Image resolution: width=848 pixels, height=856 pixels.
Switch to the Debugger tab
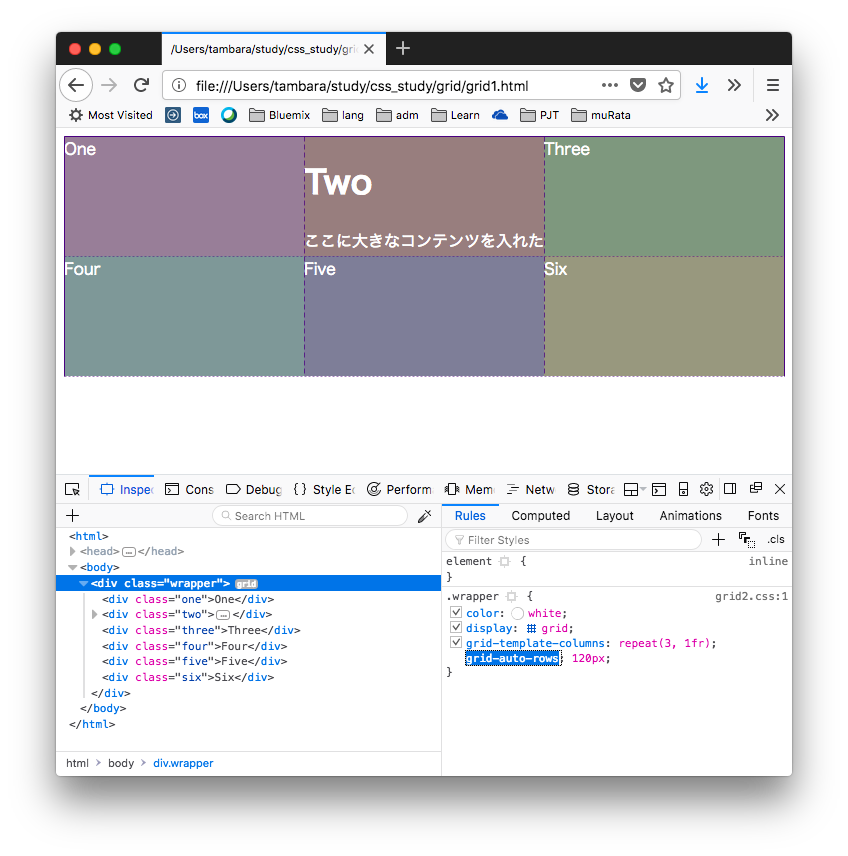[x=254, y=489]
